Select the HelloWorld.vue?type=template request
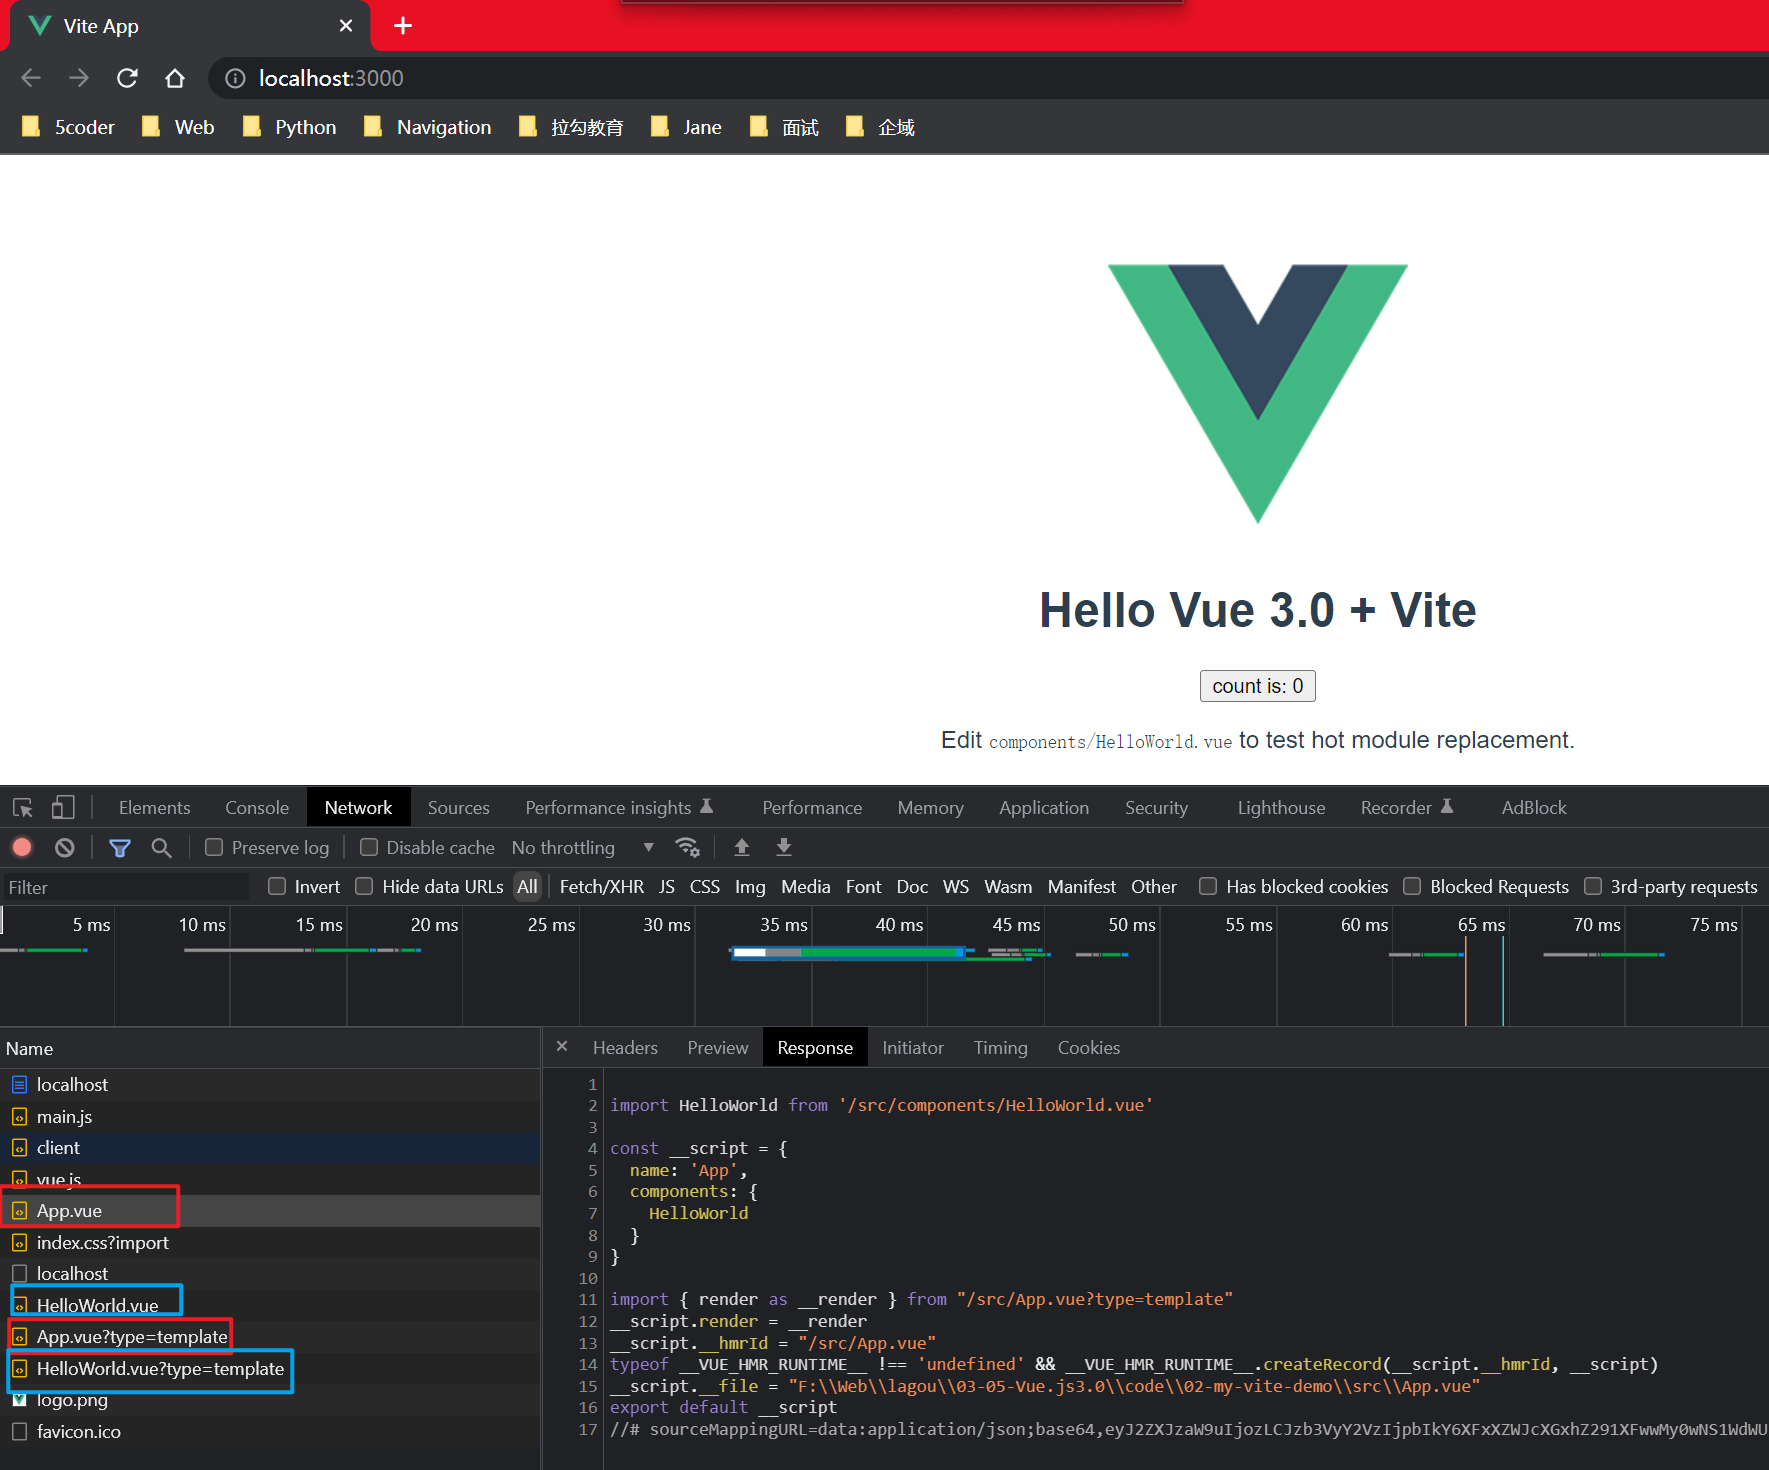This screenshot has width=1769, height=1470. [x=270, y=1368]
